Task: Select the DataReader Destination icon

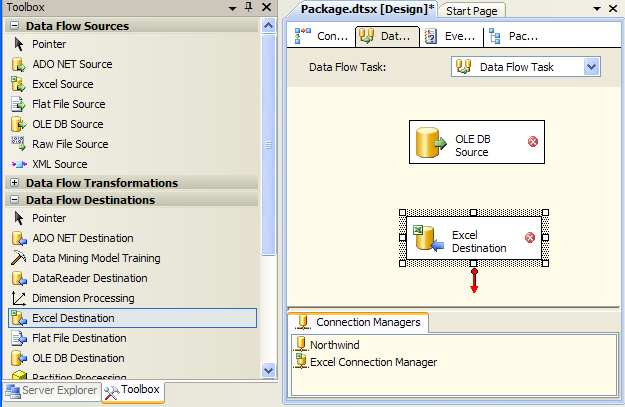Action: pos(19,278)
